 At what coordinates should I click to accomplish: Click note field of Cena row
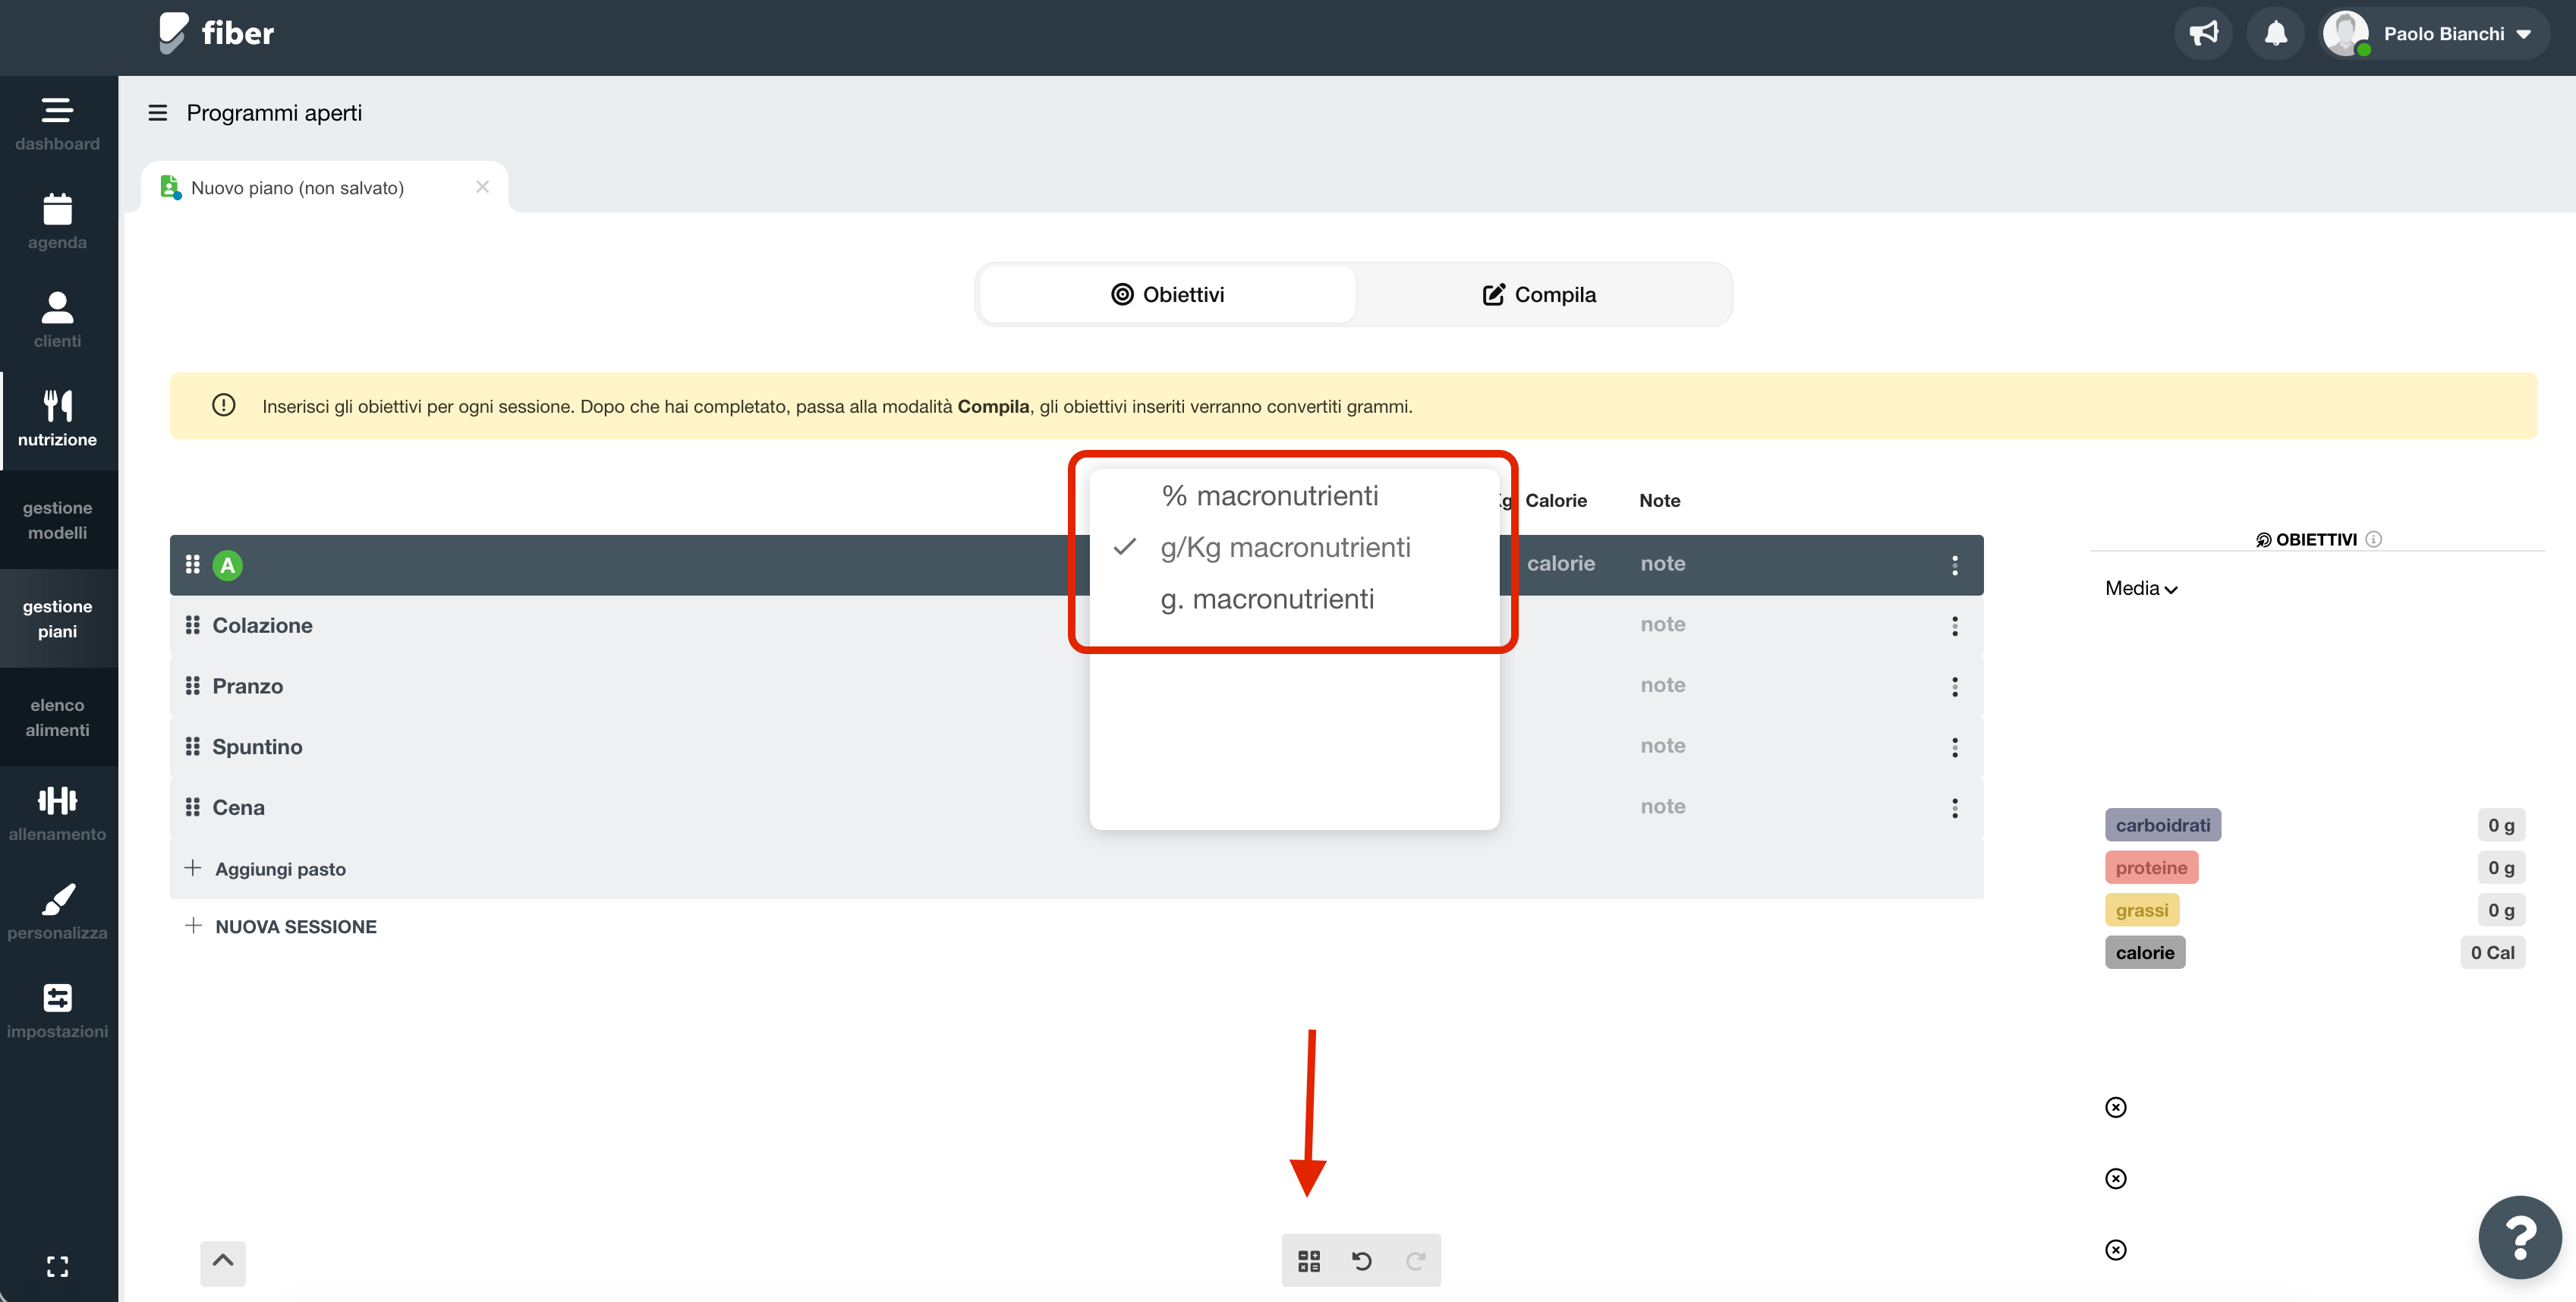tap(1663, 806)
